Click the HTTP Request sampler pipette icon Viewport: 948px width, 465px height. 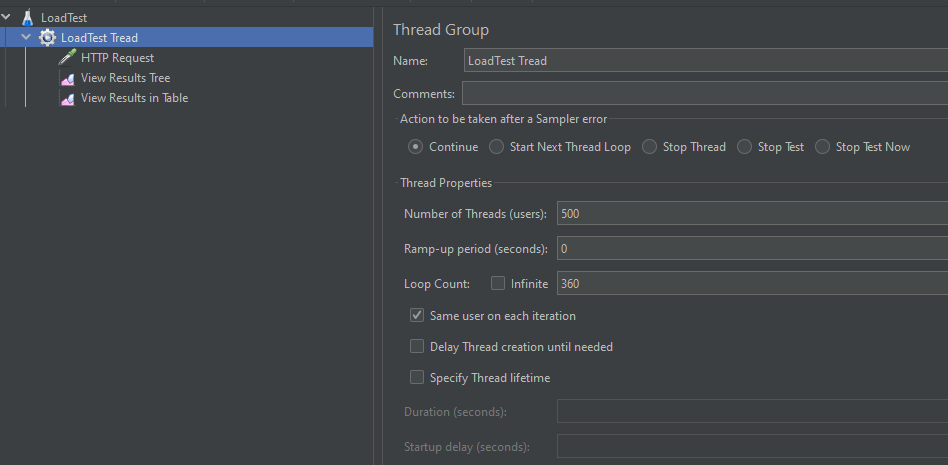pos(67,58)
